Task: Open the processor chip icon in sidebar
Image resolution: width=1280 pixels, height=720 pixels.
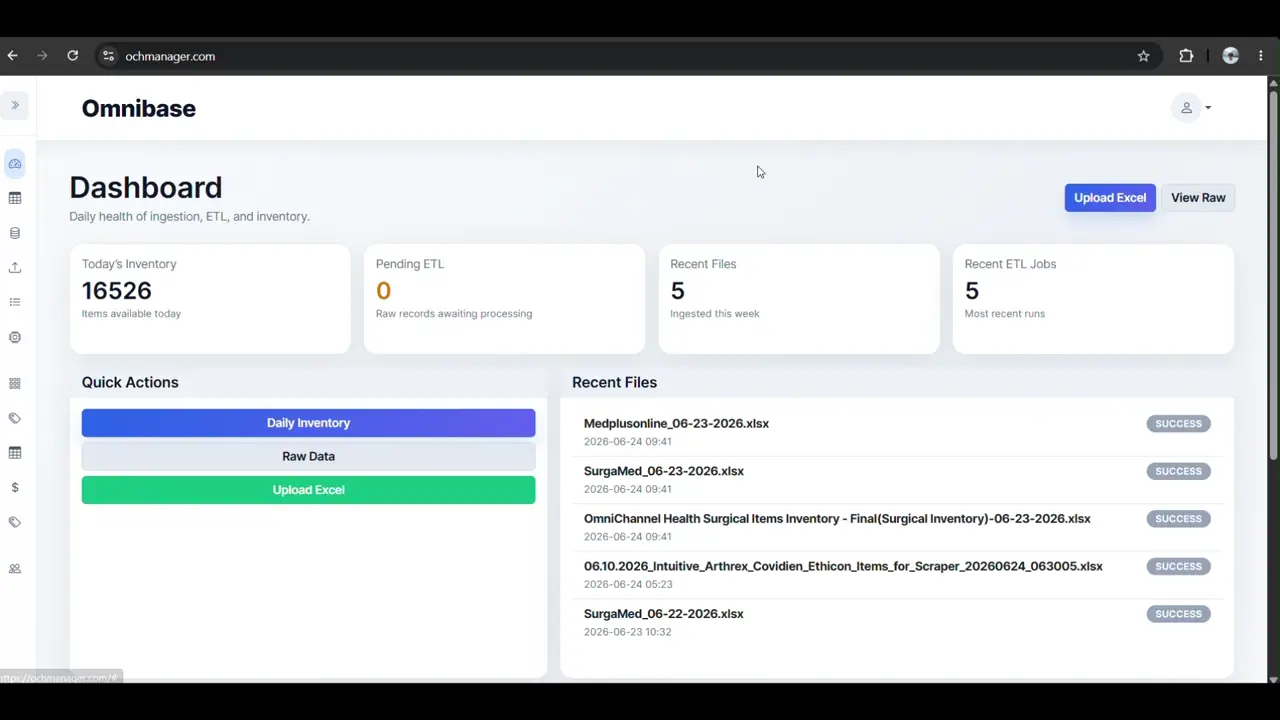Action: pyautogui.click(x=15, y=338)
